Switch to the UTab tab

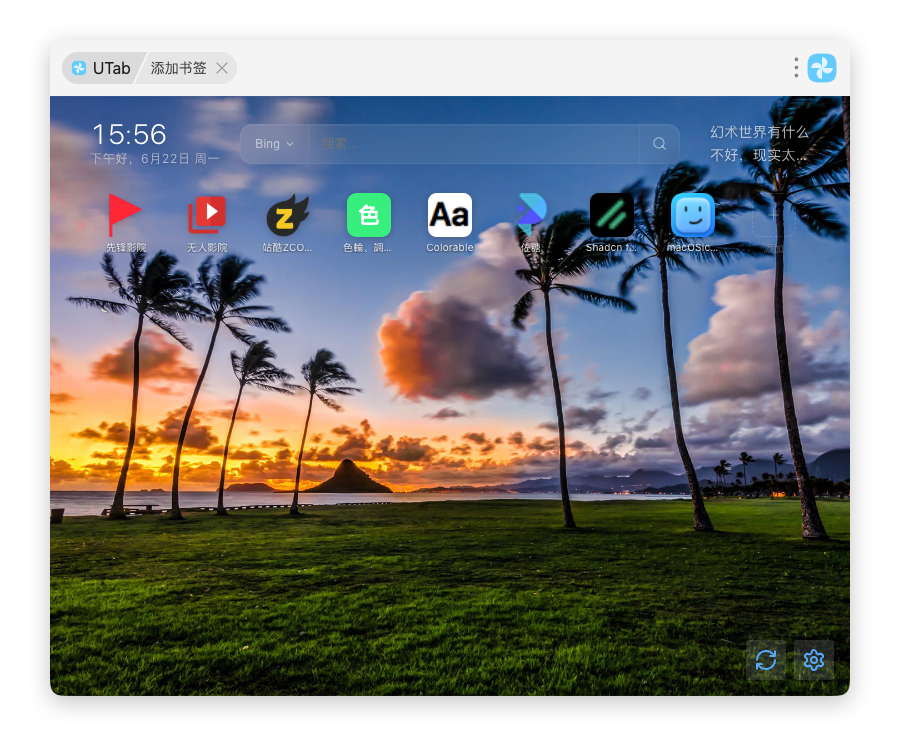(102, 68)
